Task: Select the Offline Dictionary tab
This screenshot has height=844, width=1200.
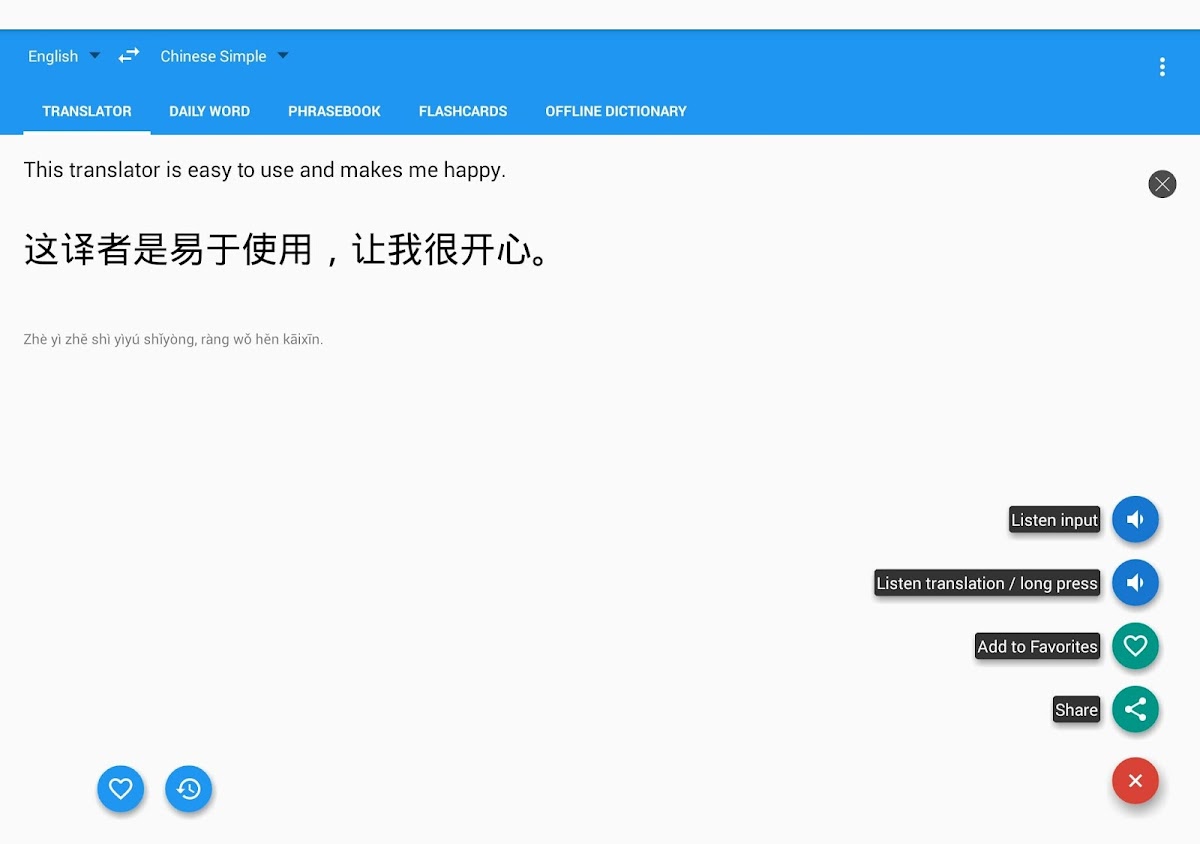Action: (616, 111)
